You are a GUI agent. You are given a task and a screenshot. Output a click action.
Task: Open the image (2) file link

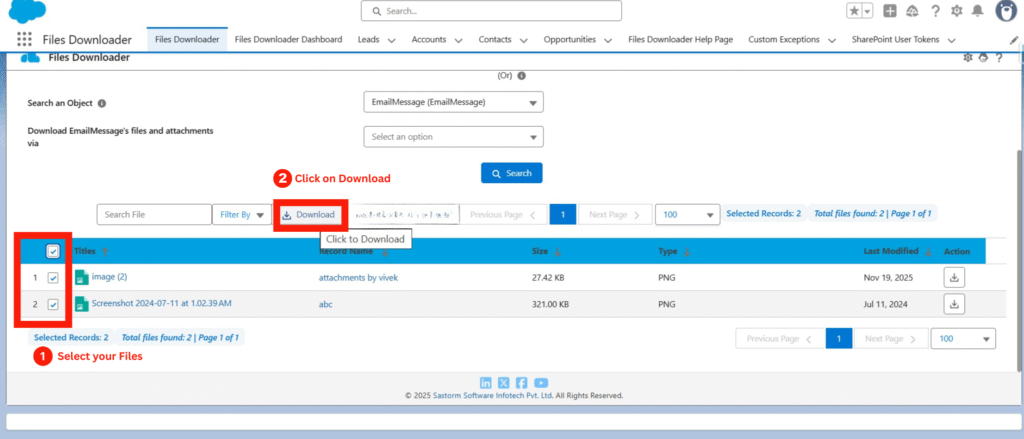tap(109, 277)
